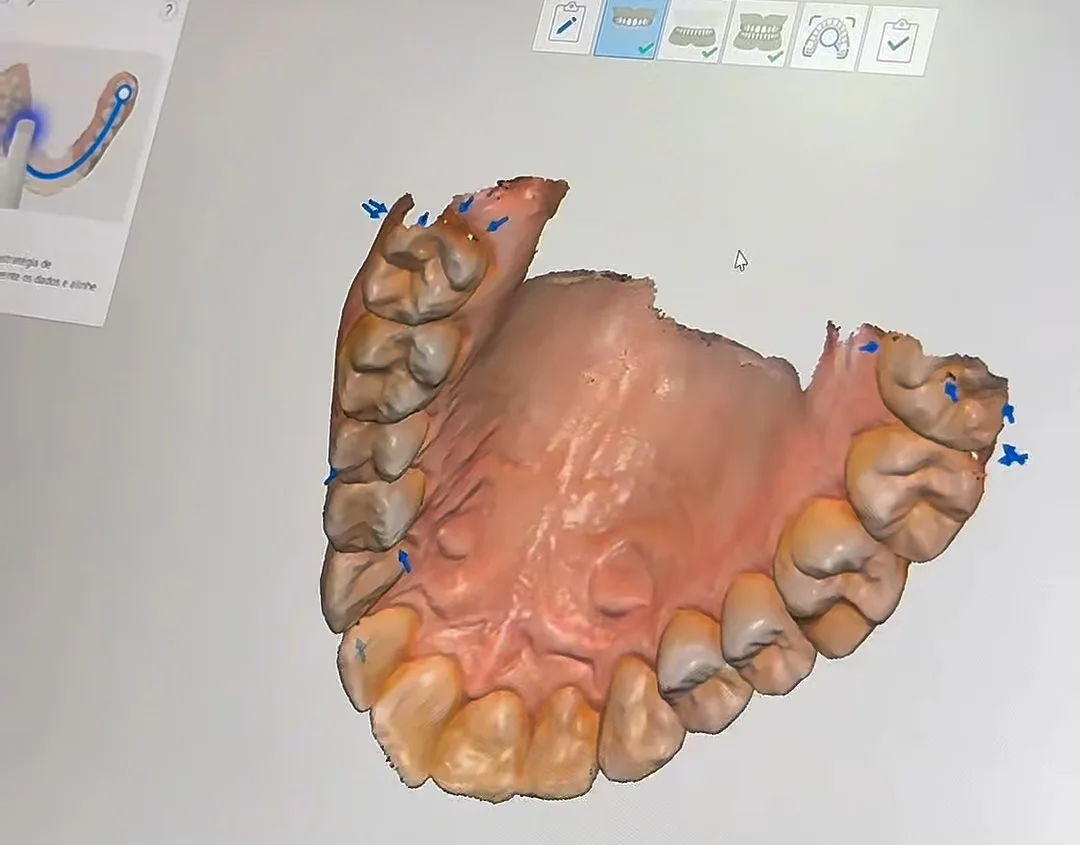This screenshot has width=1080, height=845.
Task: Switch to the lower jaw scan step
Action: (x=694, y=33)
